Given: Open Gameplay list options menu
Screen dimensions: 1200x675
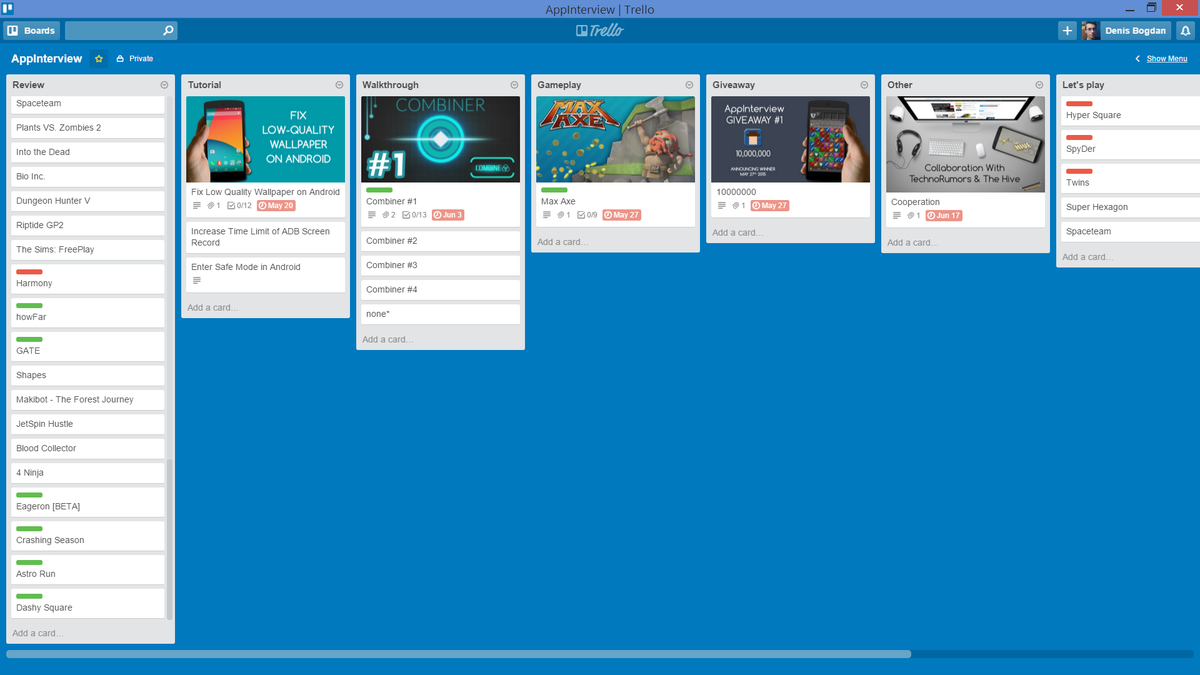Looking at the screenshot, I should 689,85.
